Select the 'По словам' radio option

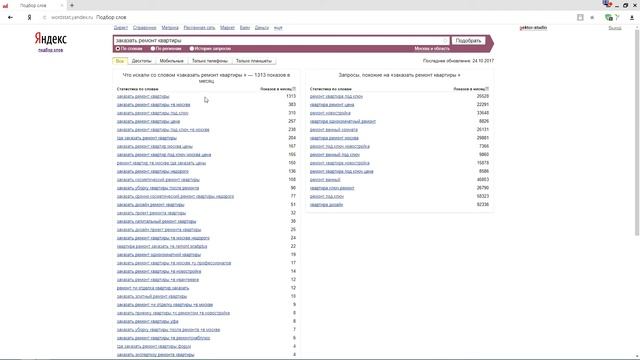click(118, 49)
